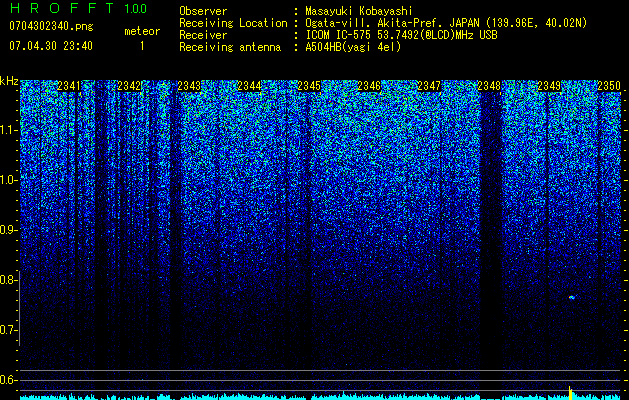Click the 2343 time marker
This screenshot has width=629, height=400.
(189, 86)
